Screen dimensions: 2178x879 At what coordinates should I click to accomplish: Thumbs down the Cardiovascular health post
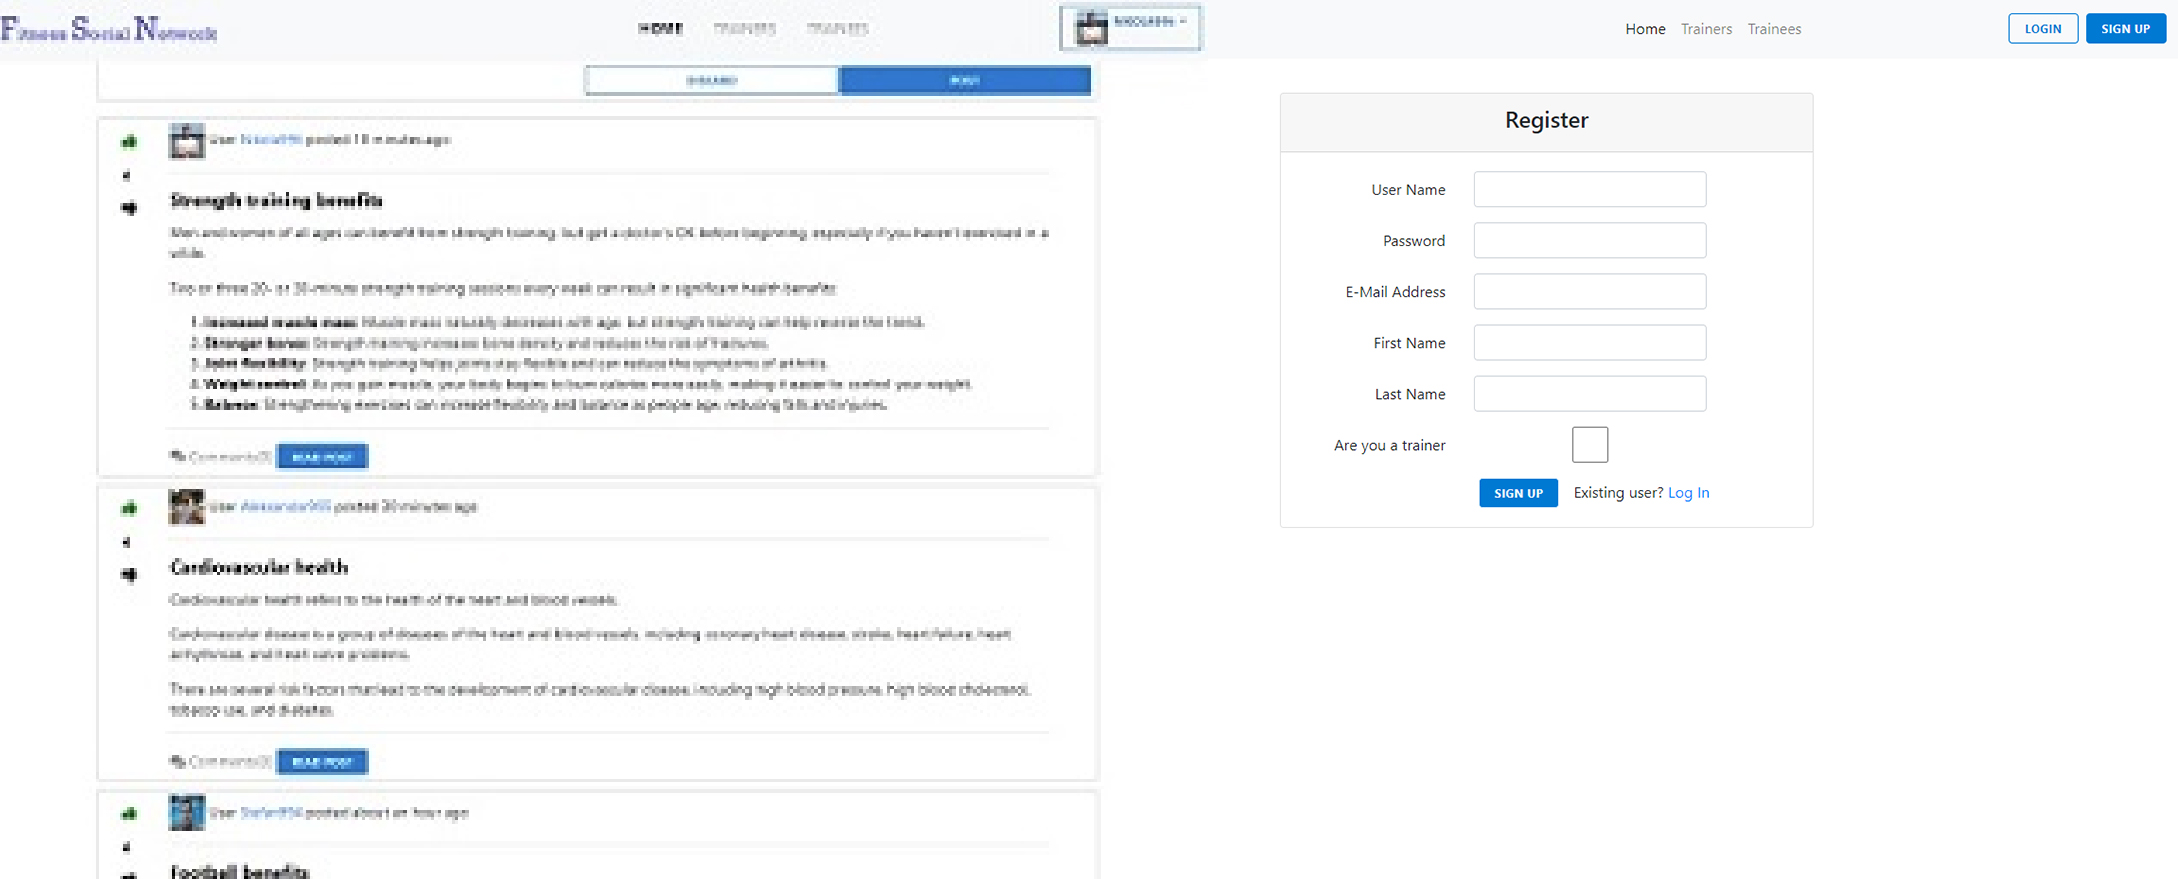tap(129, 574)
